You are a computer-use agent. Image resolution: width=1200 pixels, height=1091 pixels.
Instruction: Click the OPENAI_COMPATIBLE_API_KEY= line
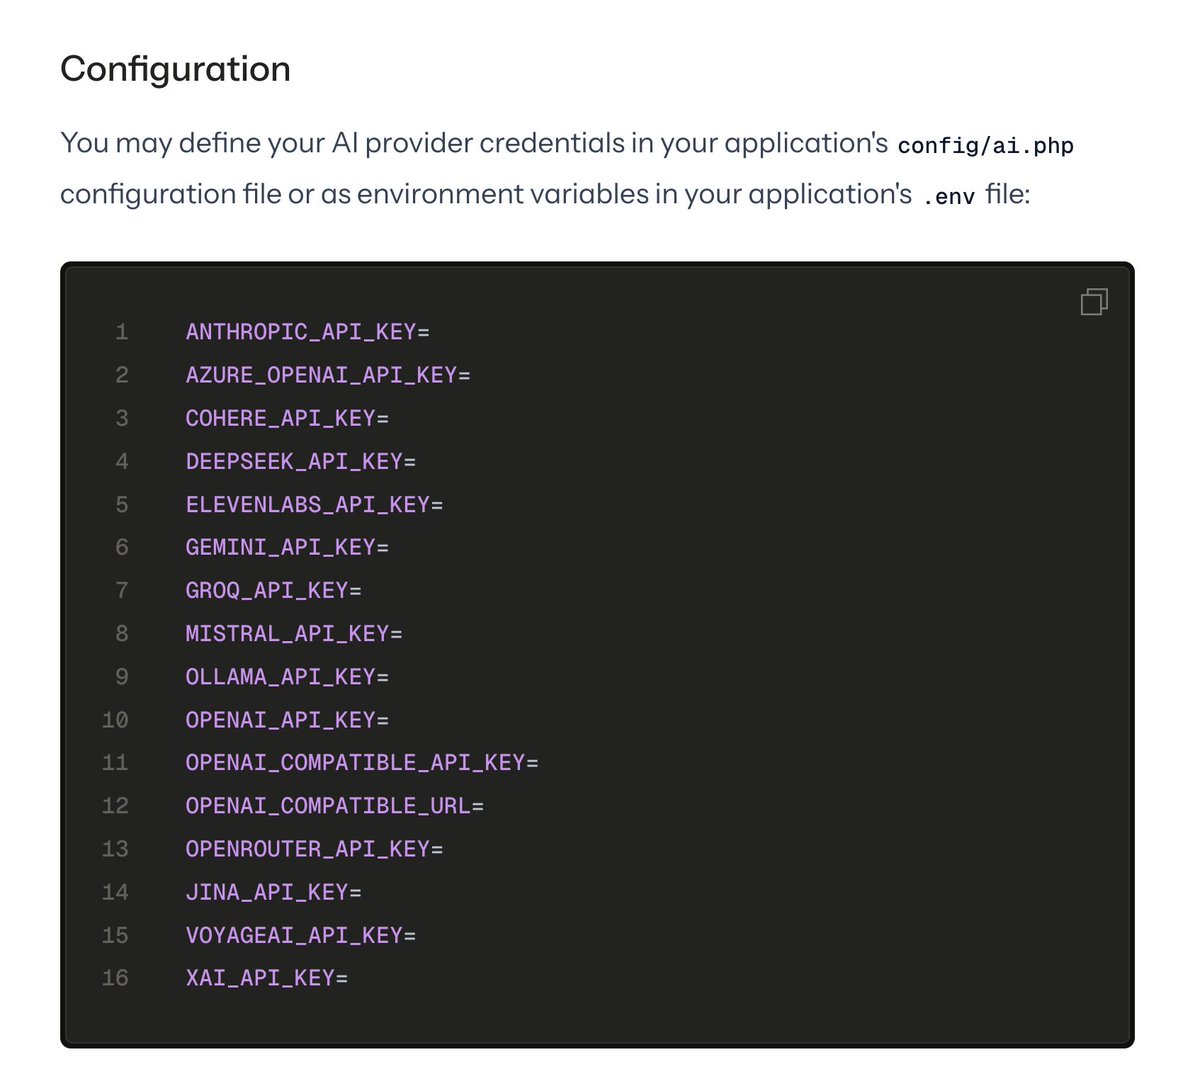362,762
